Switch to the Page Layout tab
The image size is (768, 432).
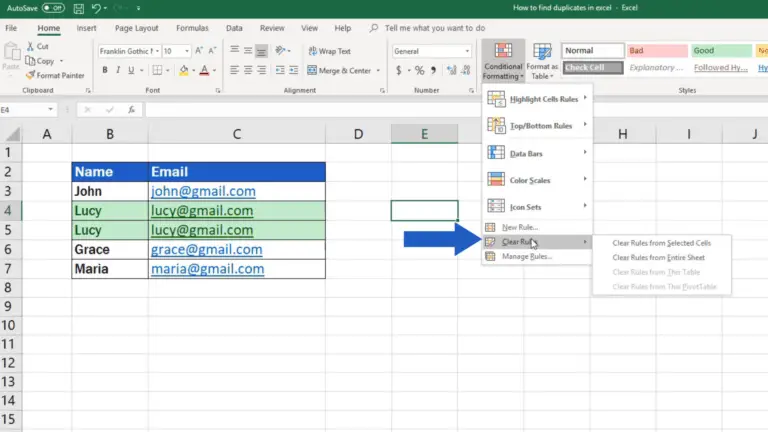pyautogui.click(x=136, y=28)
